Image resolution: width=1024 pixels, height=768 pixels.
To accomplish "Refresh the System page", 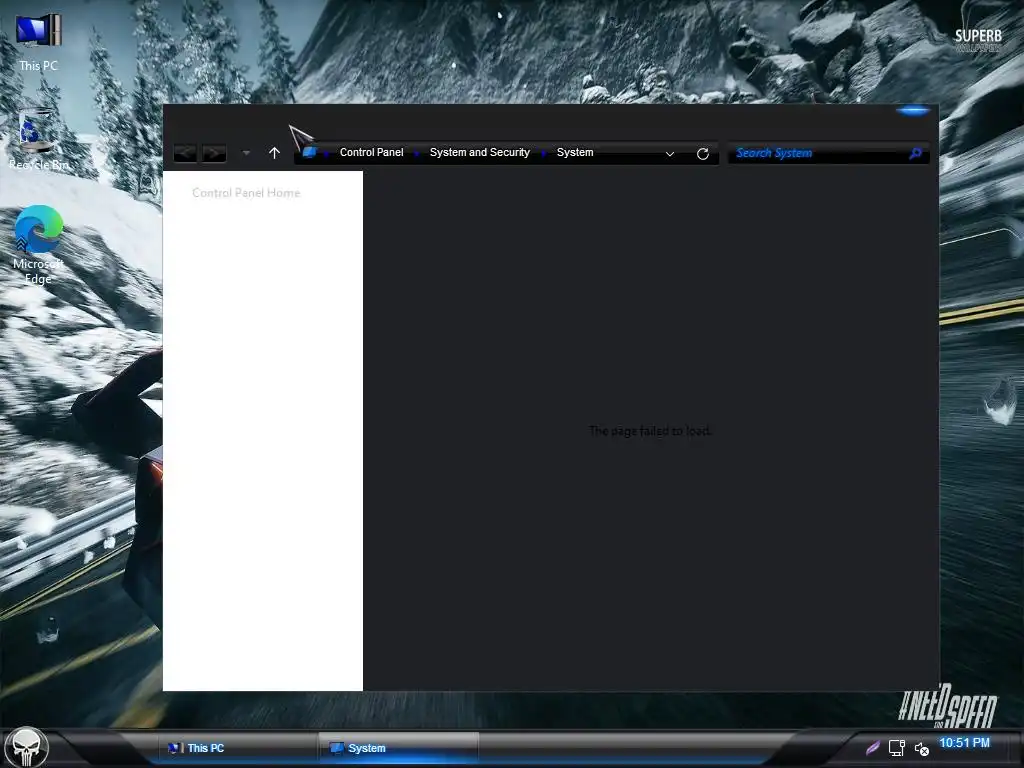I will pos(703,153).
